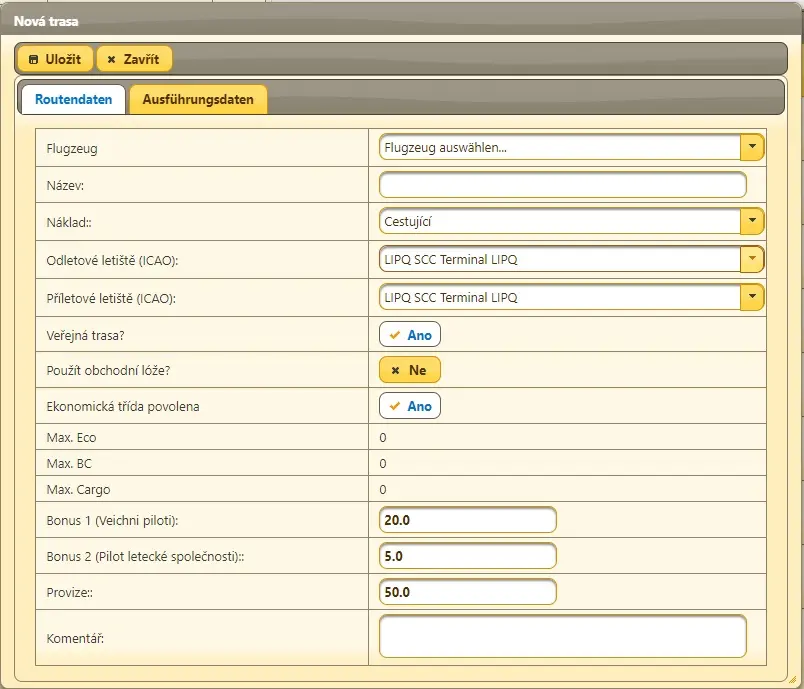
Task: Open the Ausführungsdaten tab
Action: click(x=198, y=99)
